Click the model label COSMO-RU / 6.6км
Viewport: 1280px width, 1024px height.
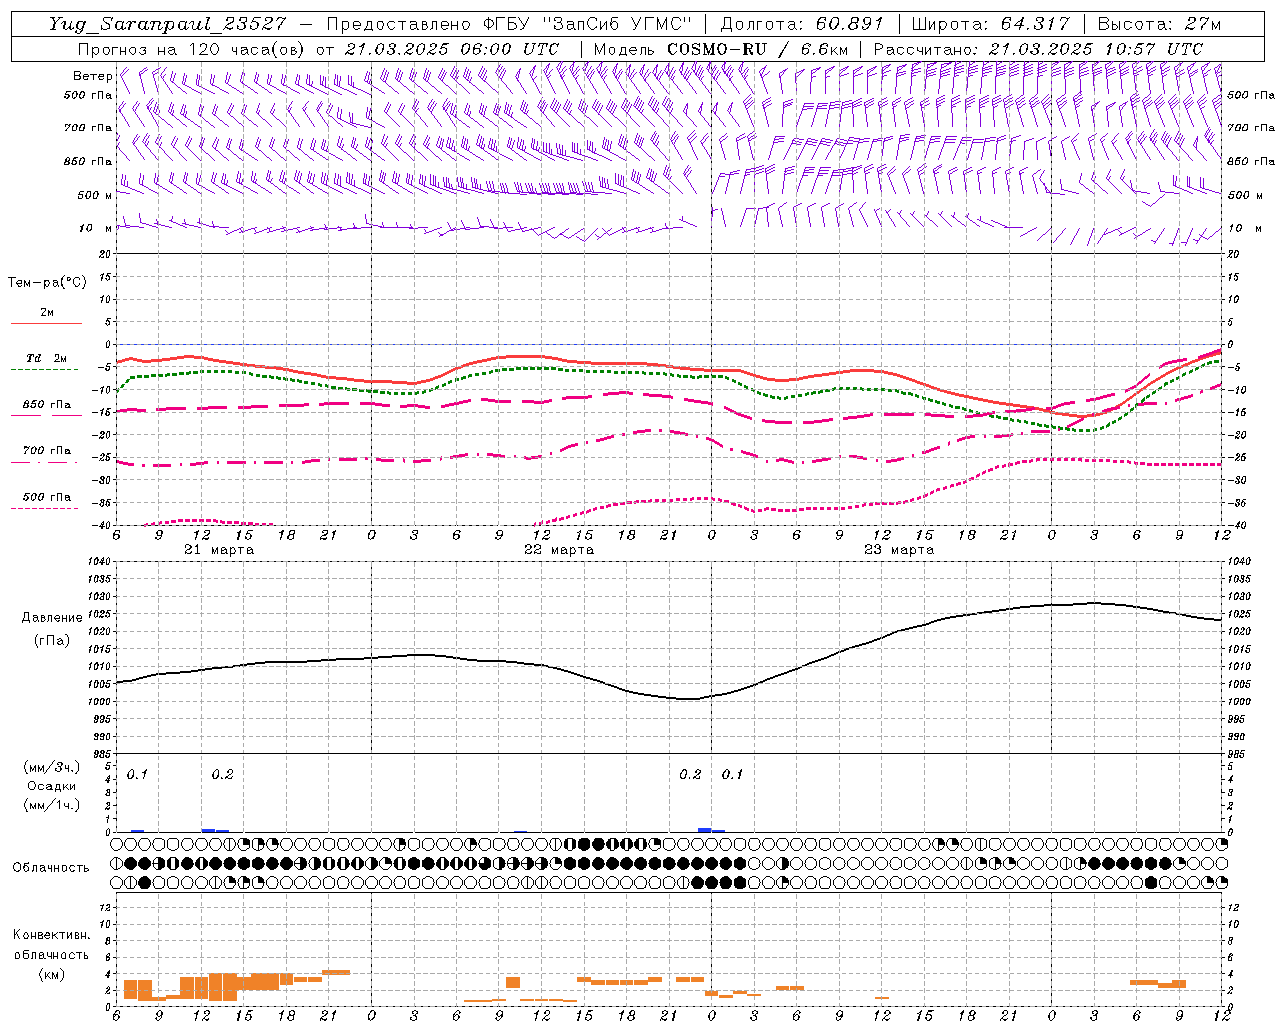757,48
